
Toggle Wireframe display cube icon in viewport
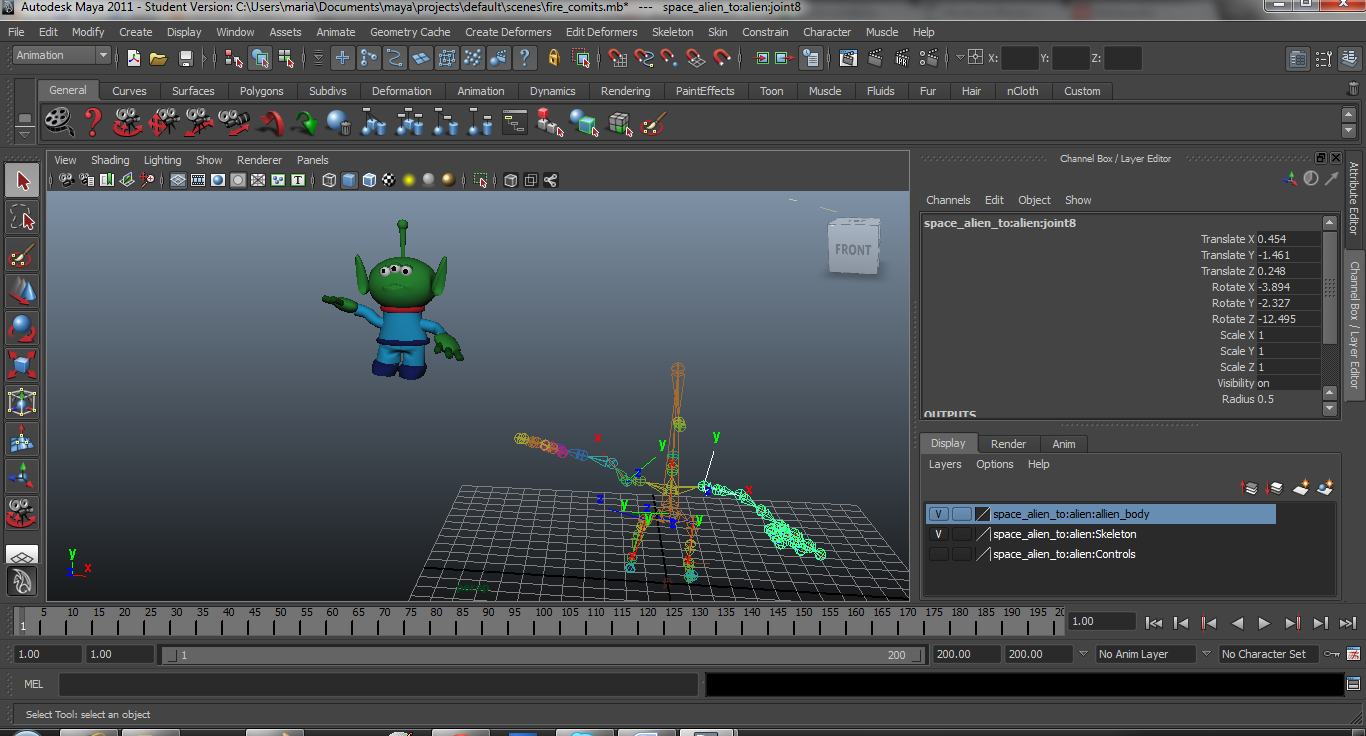click(x=329, y=180)
